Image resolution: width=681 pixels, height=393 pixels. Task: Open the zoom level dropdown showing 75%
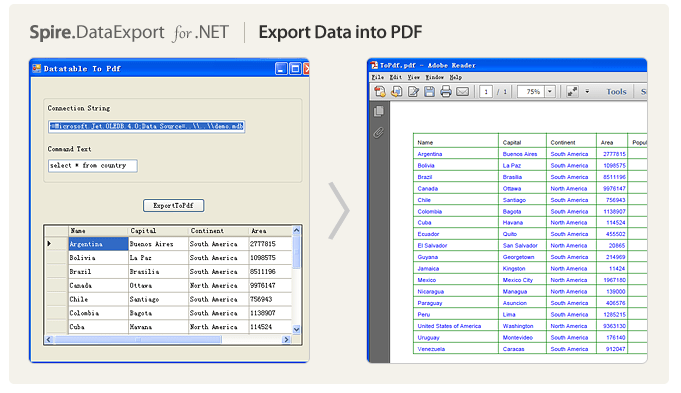pos(550,92)
